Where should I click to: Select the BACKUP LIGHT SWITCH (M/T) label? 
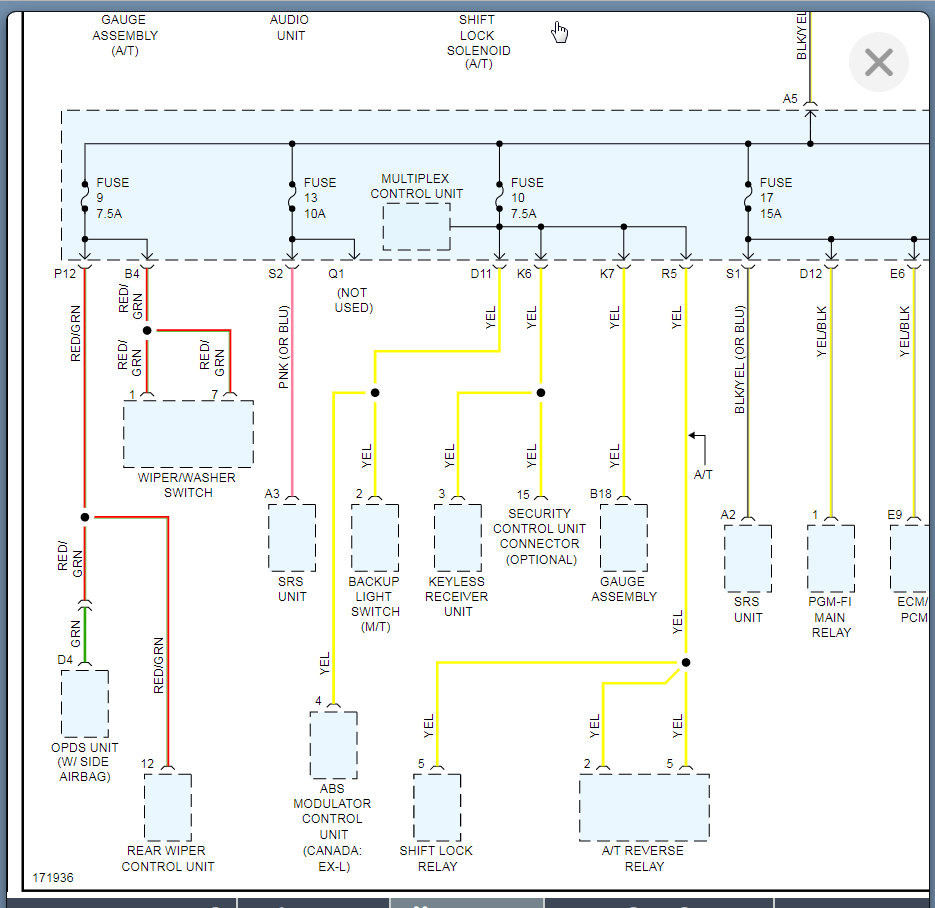374,604
